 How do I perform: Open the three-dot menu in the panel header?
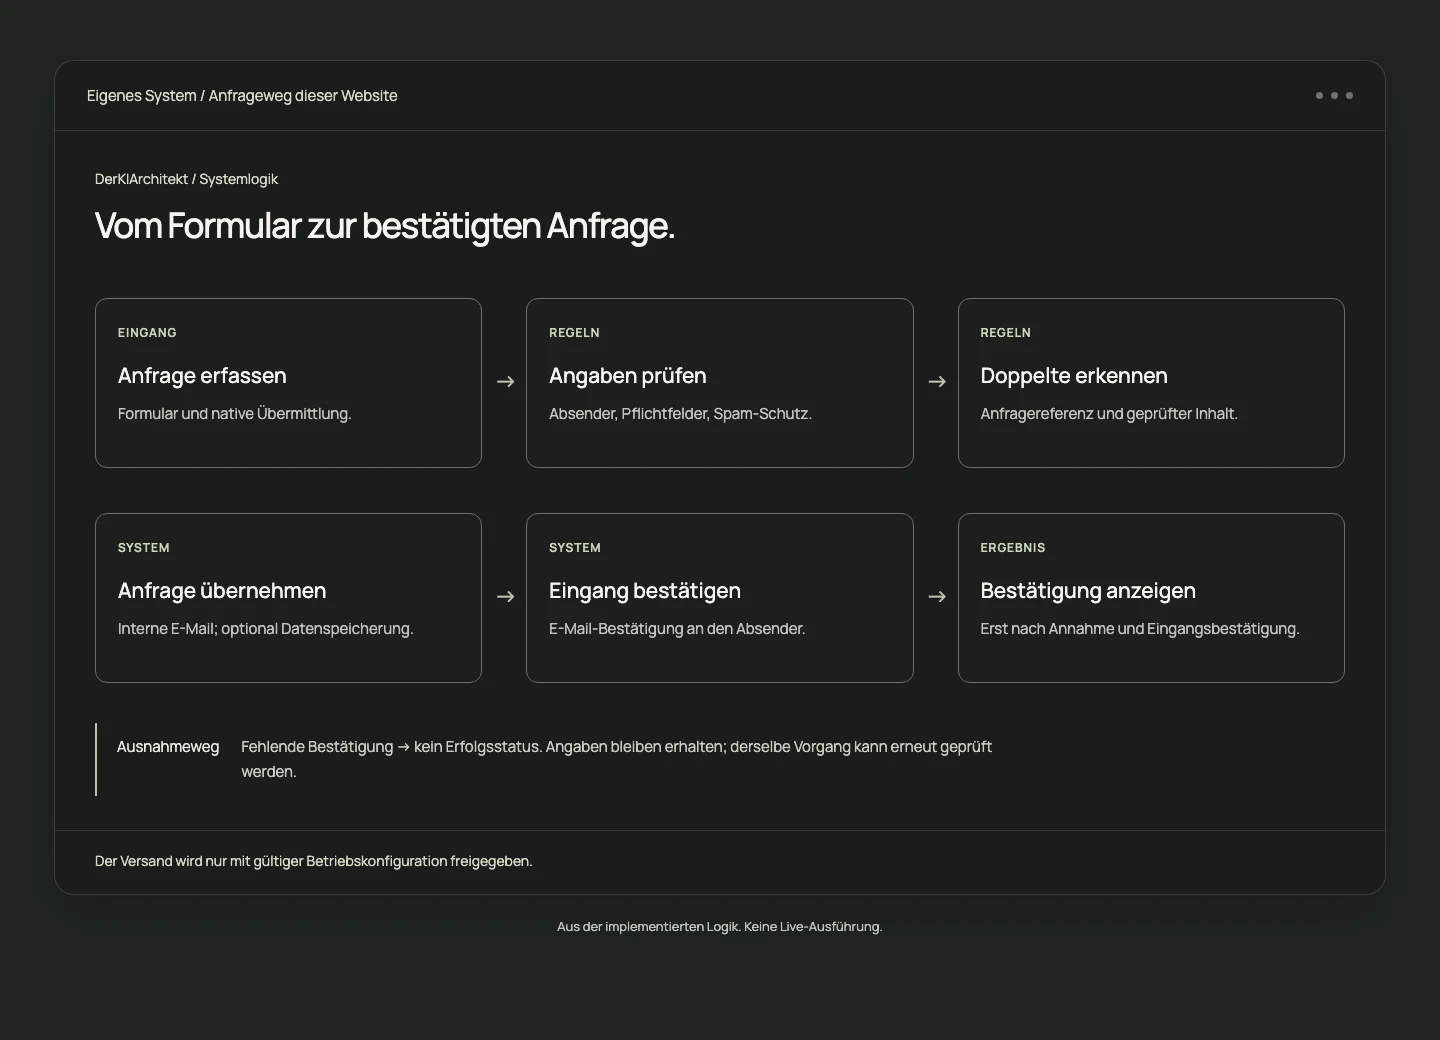click(x=1334, y=96)
